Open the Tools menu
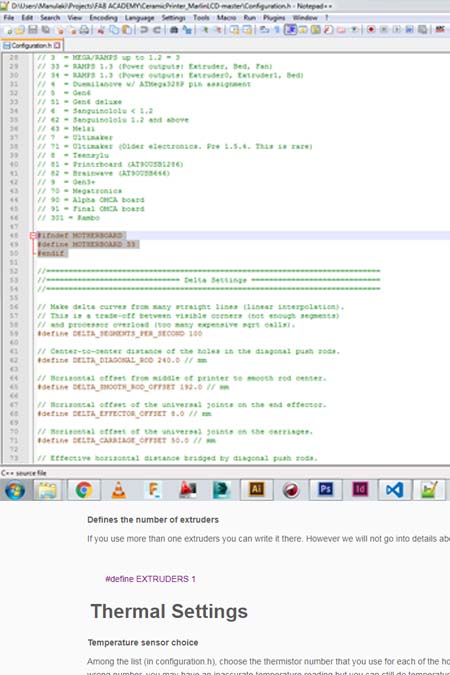This screenshot has width=450, height=675. tap(201, 18)
